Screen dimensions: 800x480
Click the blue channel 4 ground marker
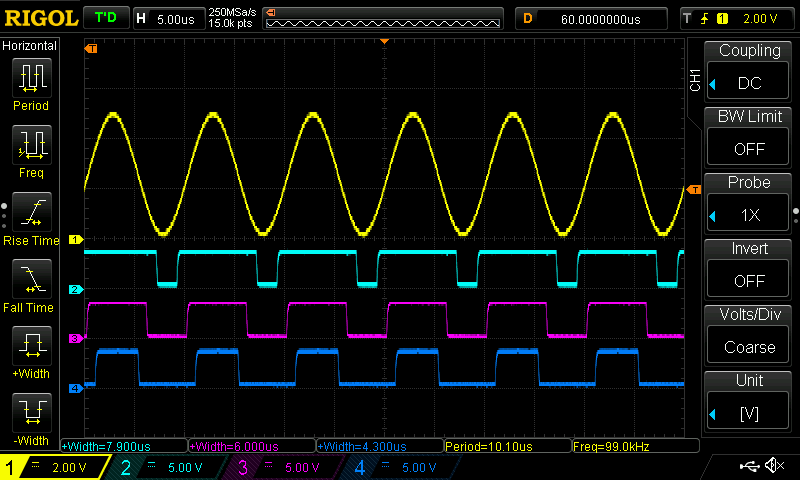[76, 388]
